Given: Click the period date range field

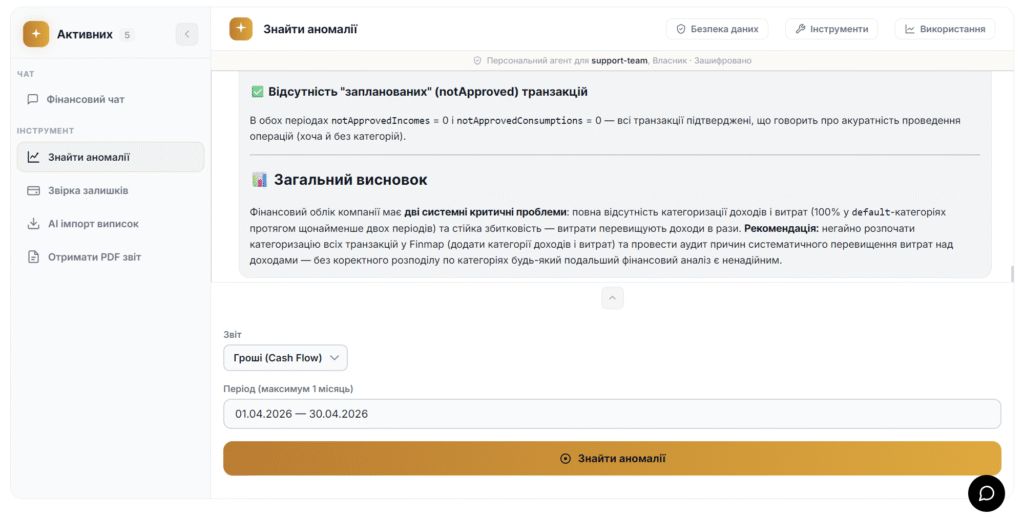Looking at the screenshot, I should pyautogui.click(x=611, y=414).
